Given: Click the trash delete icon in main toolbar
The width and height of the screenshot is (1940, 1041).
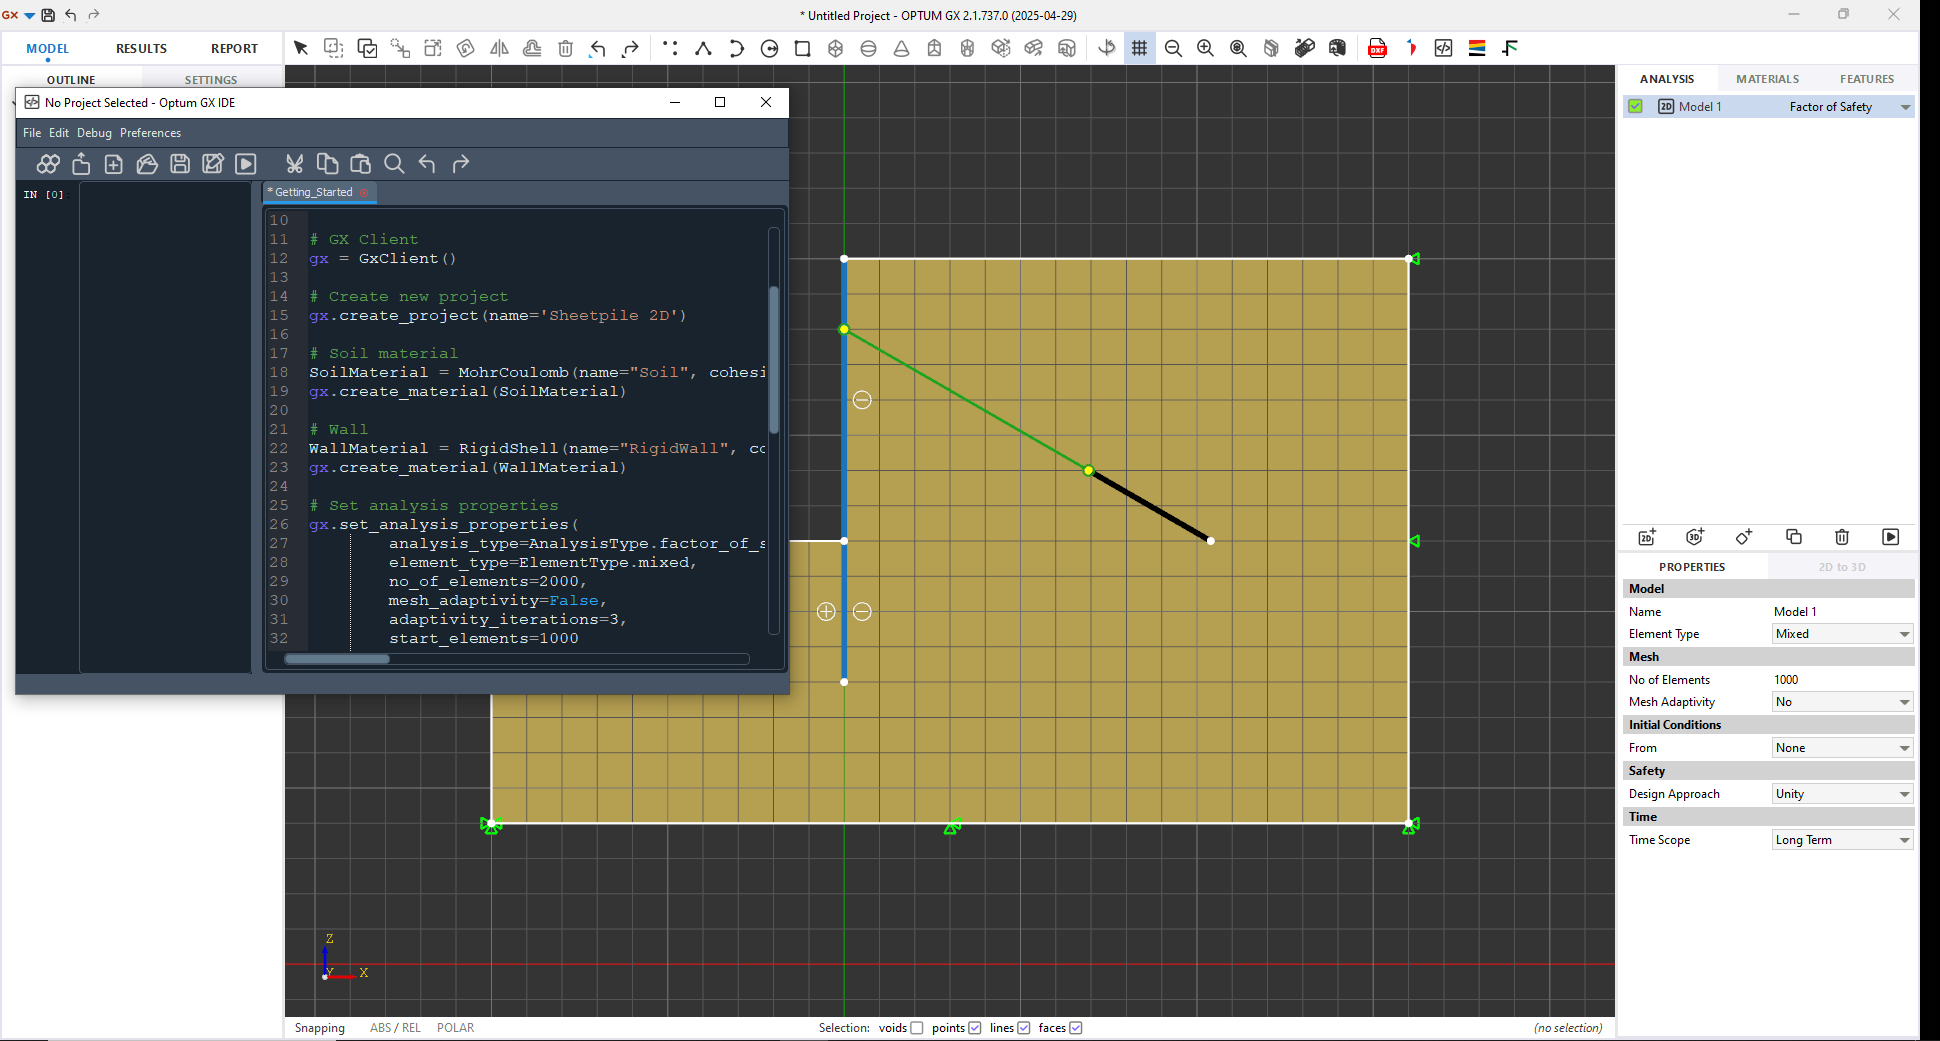Looking at the screenshot, I should click(x=565, y=48).
